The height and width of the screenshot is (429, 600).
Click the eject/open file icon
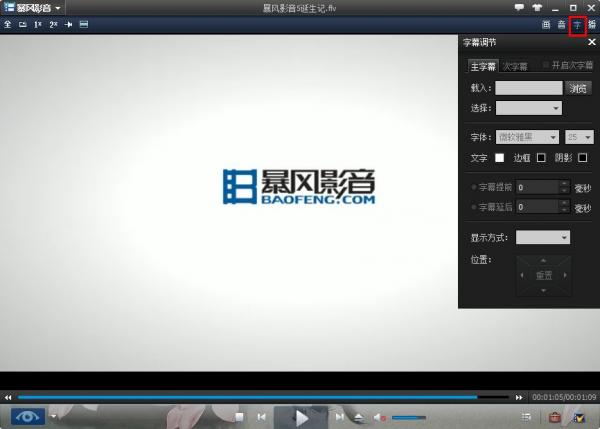[359, 418]
